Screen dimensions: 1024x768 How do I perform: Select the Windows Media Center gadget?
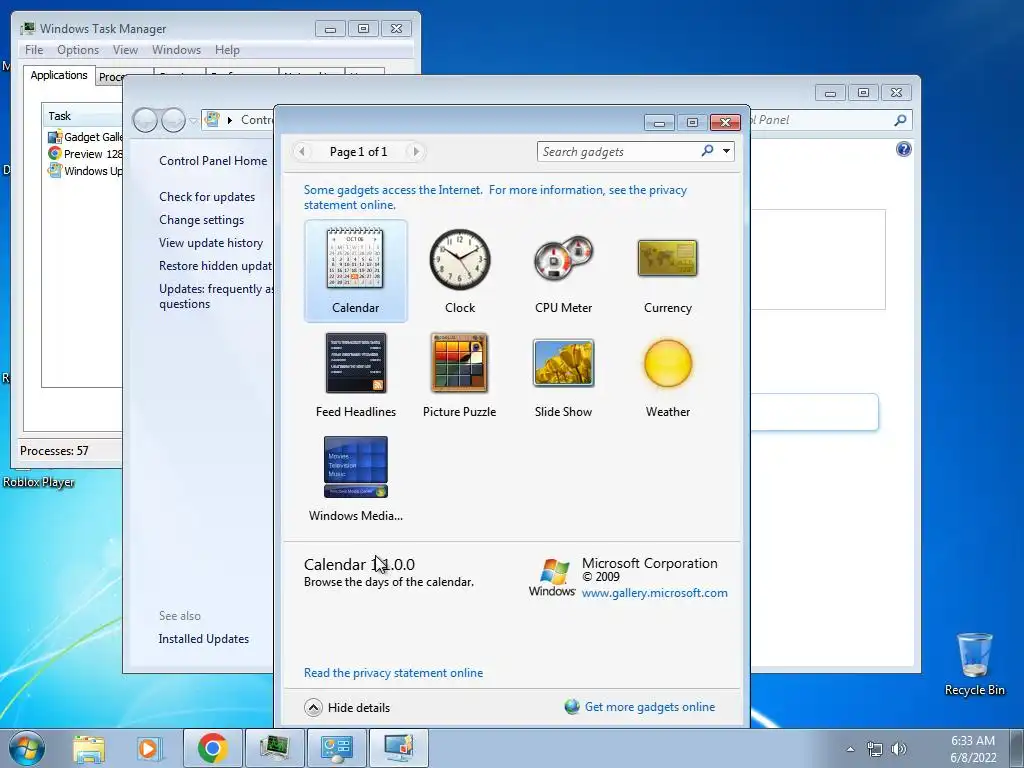355,479
